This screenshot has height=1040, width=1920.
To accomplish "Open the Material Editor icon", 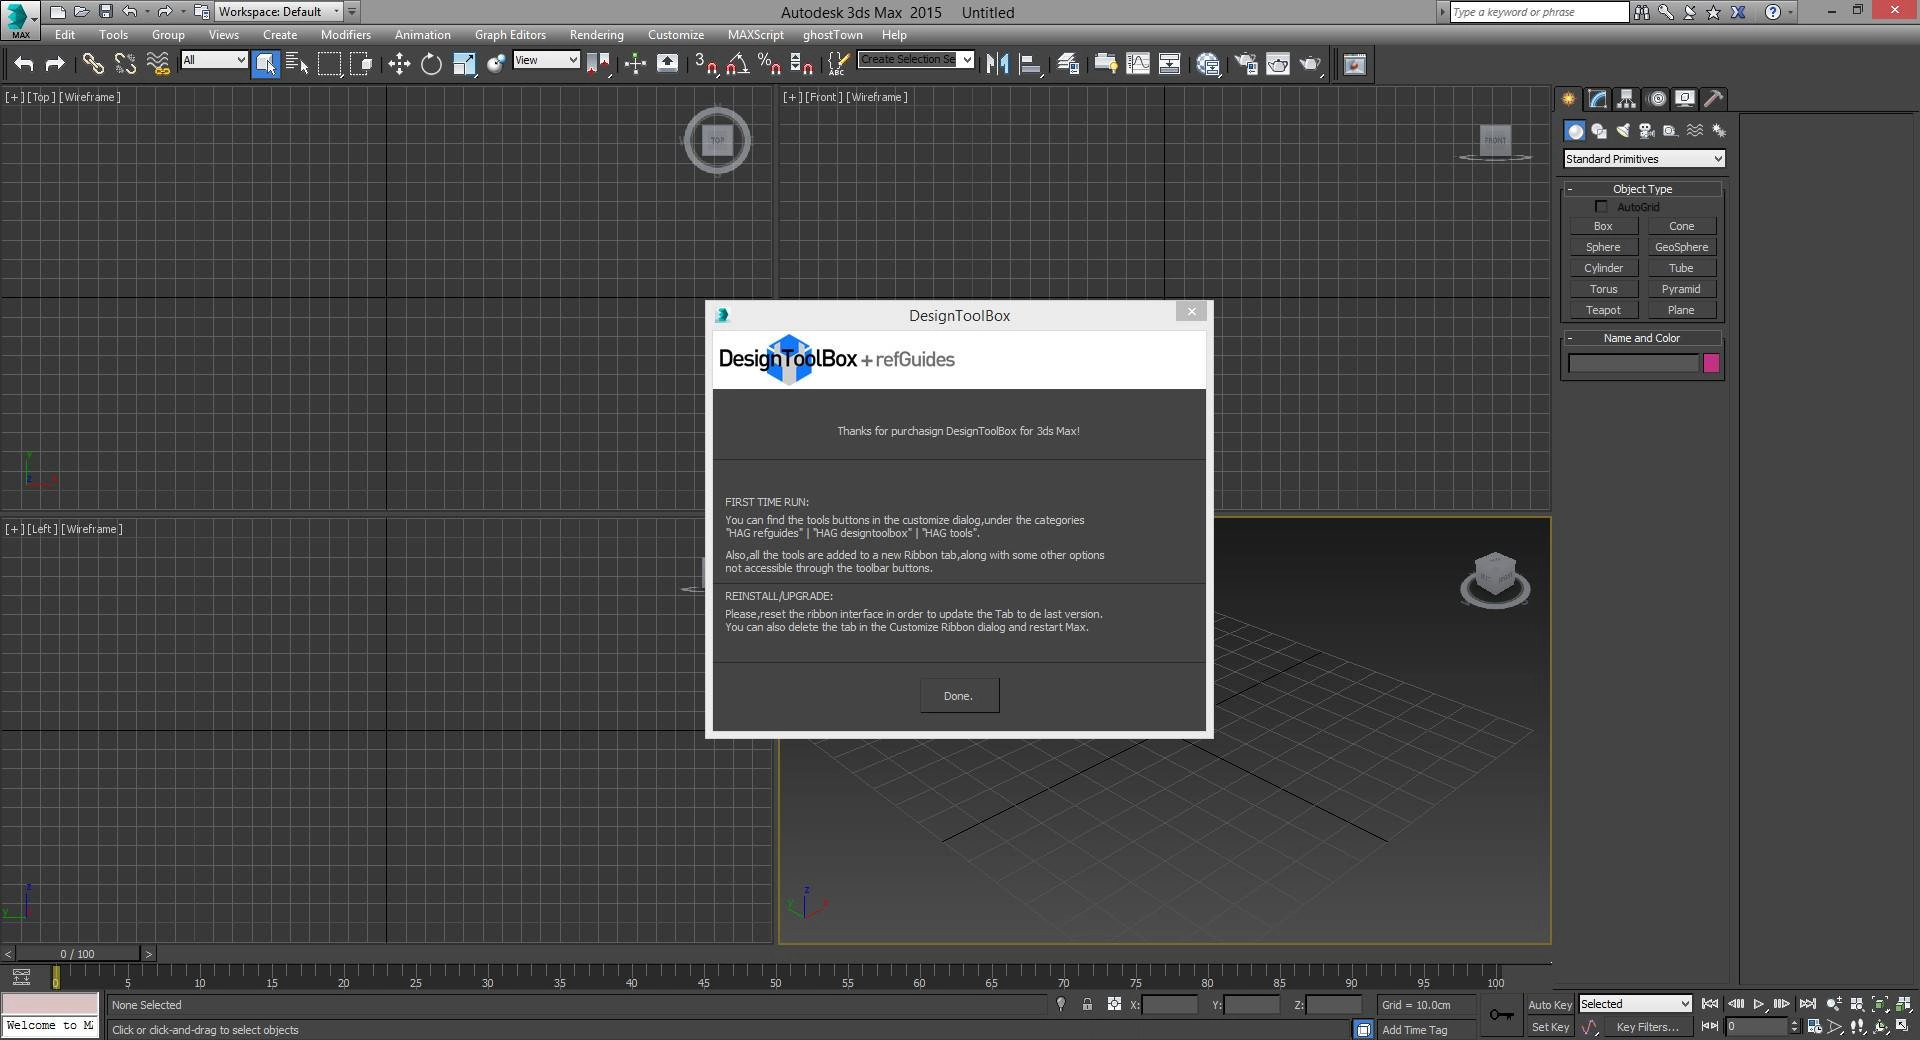I will (1208, 64).
